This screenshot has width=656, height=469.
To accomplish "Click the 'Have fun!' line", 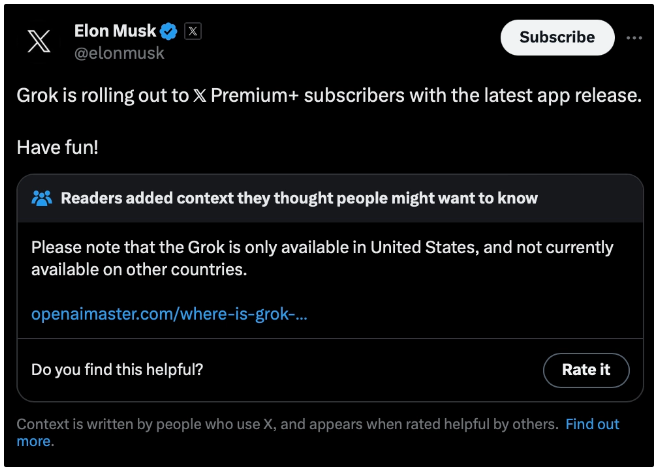I will 58,147.
